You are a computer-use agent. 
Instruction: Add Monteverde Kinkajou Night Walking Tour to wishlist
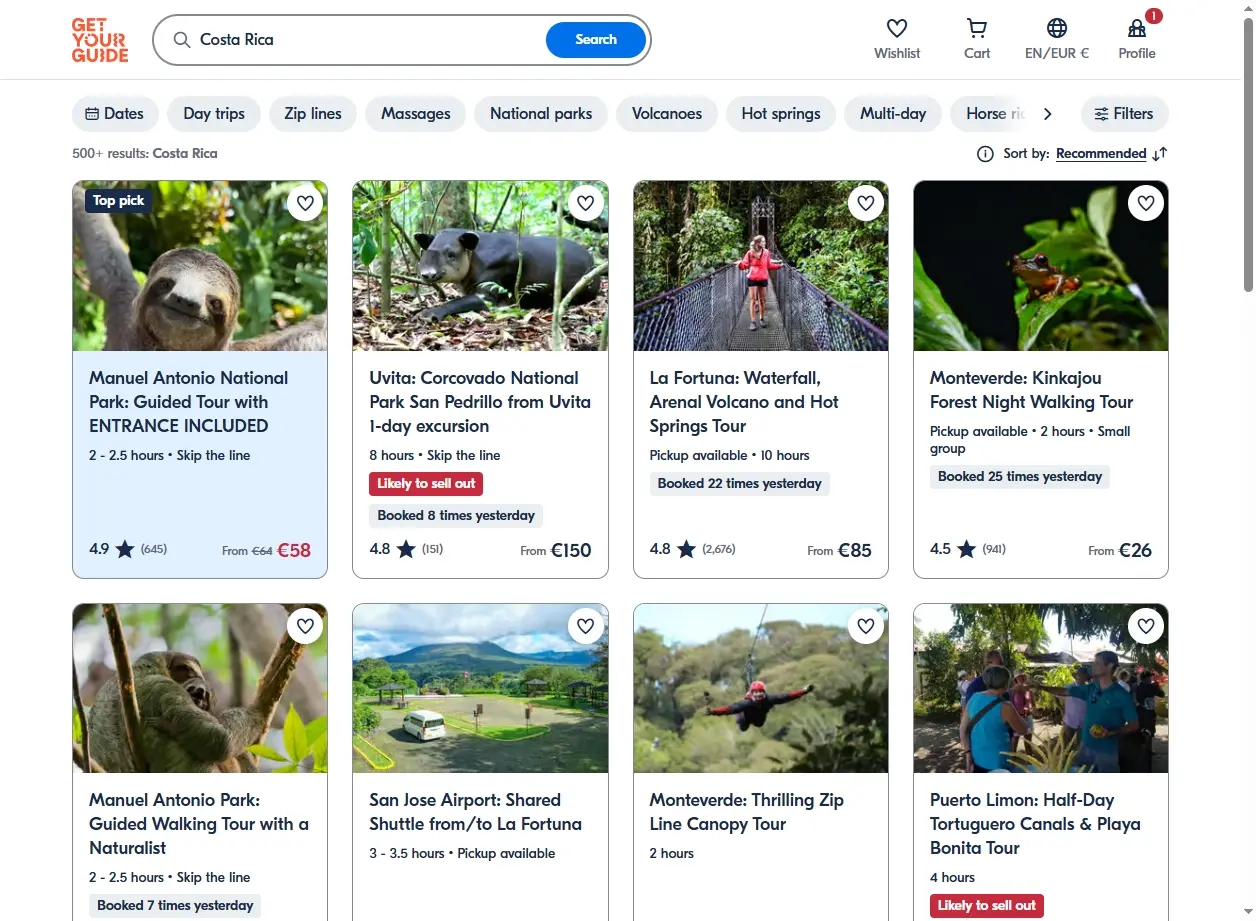coord(1146,203)
